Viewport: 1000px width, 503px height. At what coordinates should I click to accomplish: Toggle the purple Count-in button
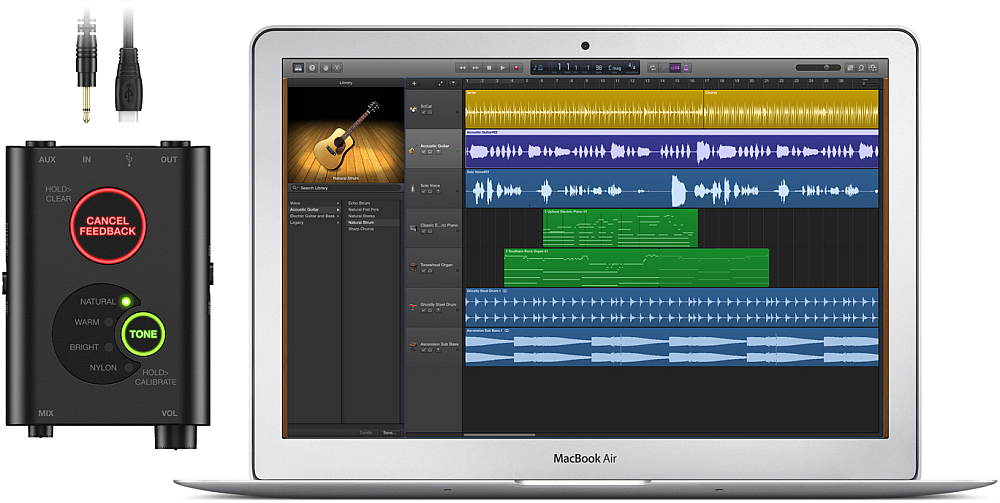(x=675, y=67)
